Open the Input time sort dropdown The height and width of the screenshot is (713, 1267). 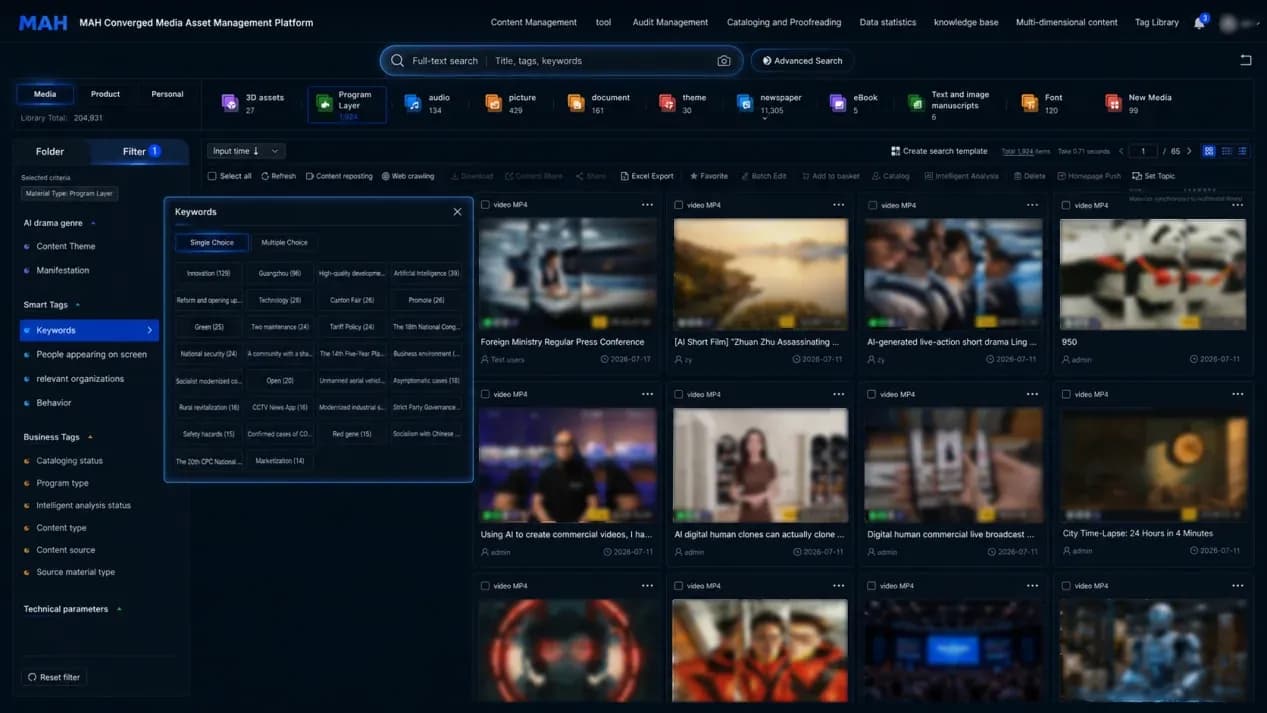coord(246,151)
